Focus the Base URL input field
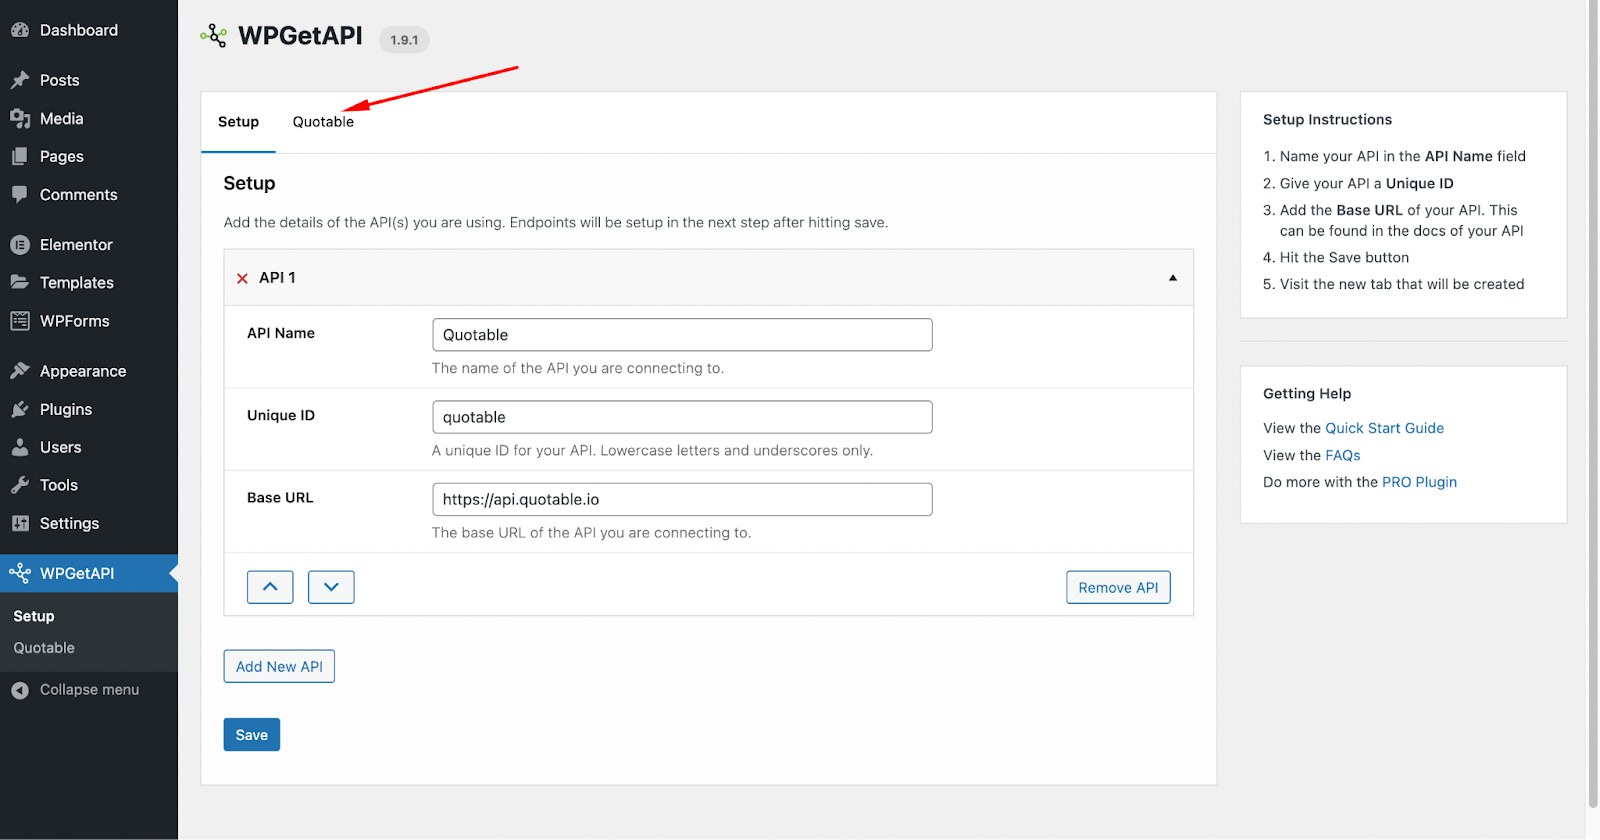Viewport: 1600px width, 840px height. pyautogui.click(x=682, y=499)
